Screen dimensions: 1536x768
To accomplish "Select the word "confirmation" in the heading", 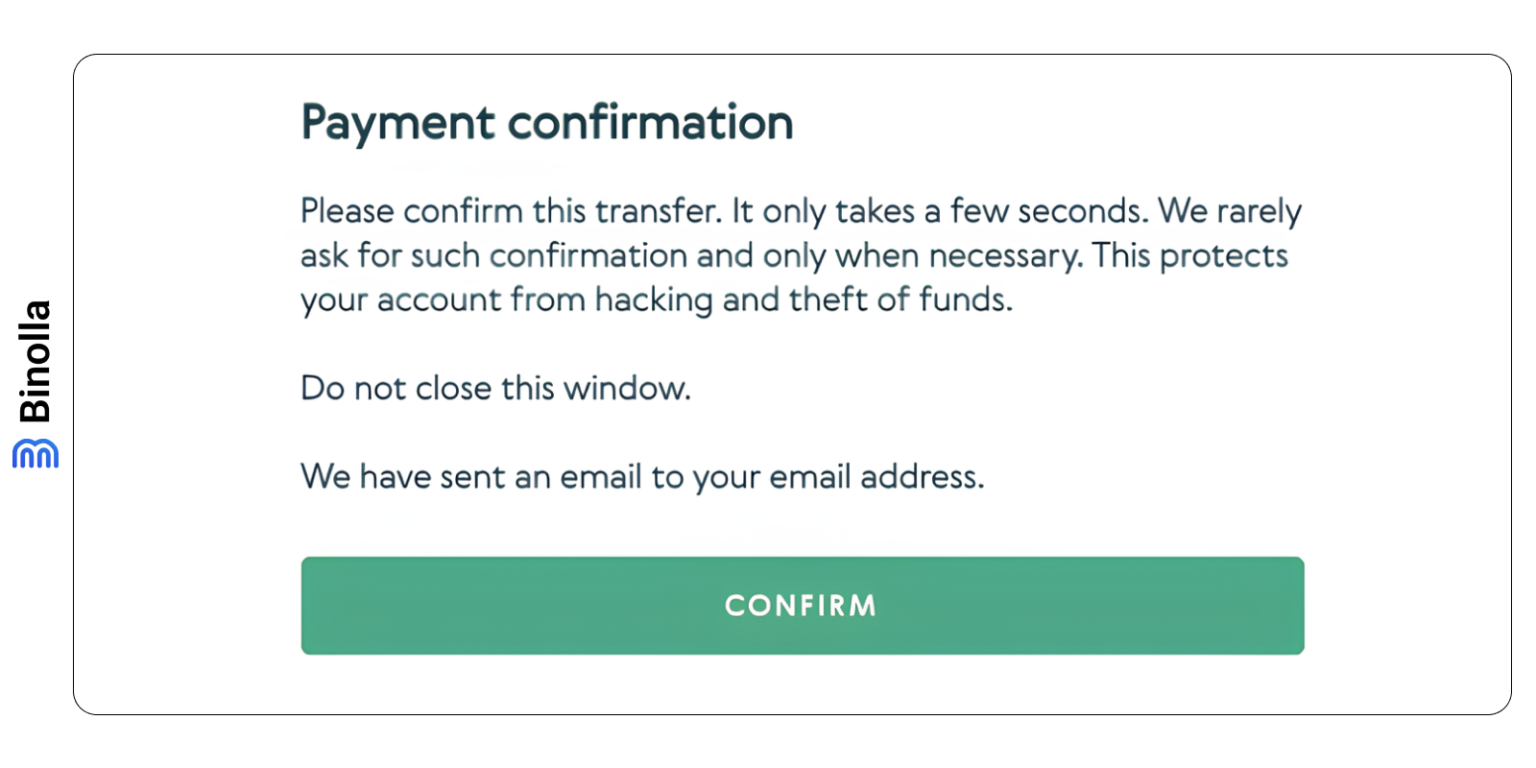I will point(650,123).
